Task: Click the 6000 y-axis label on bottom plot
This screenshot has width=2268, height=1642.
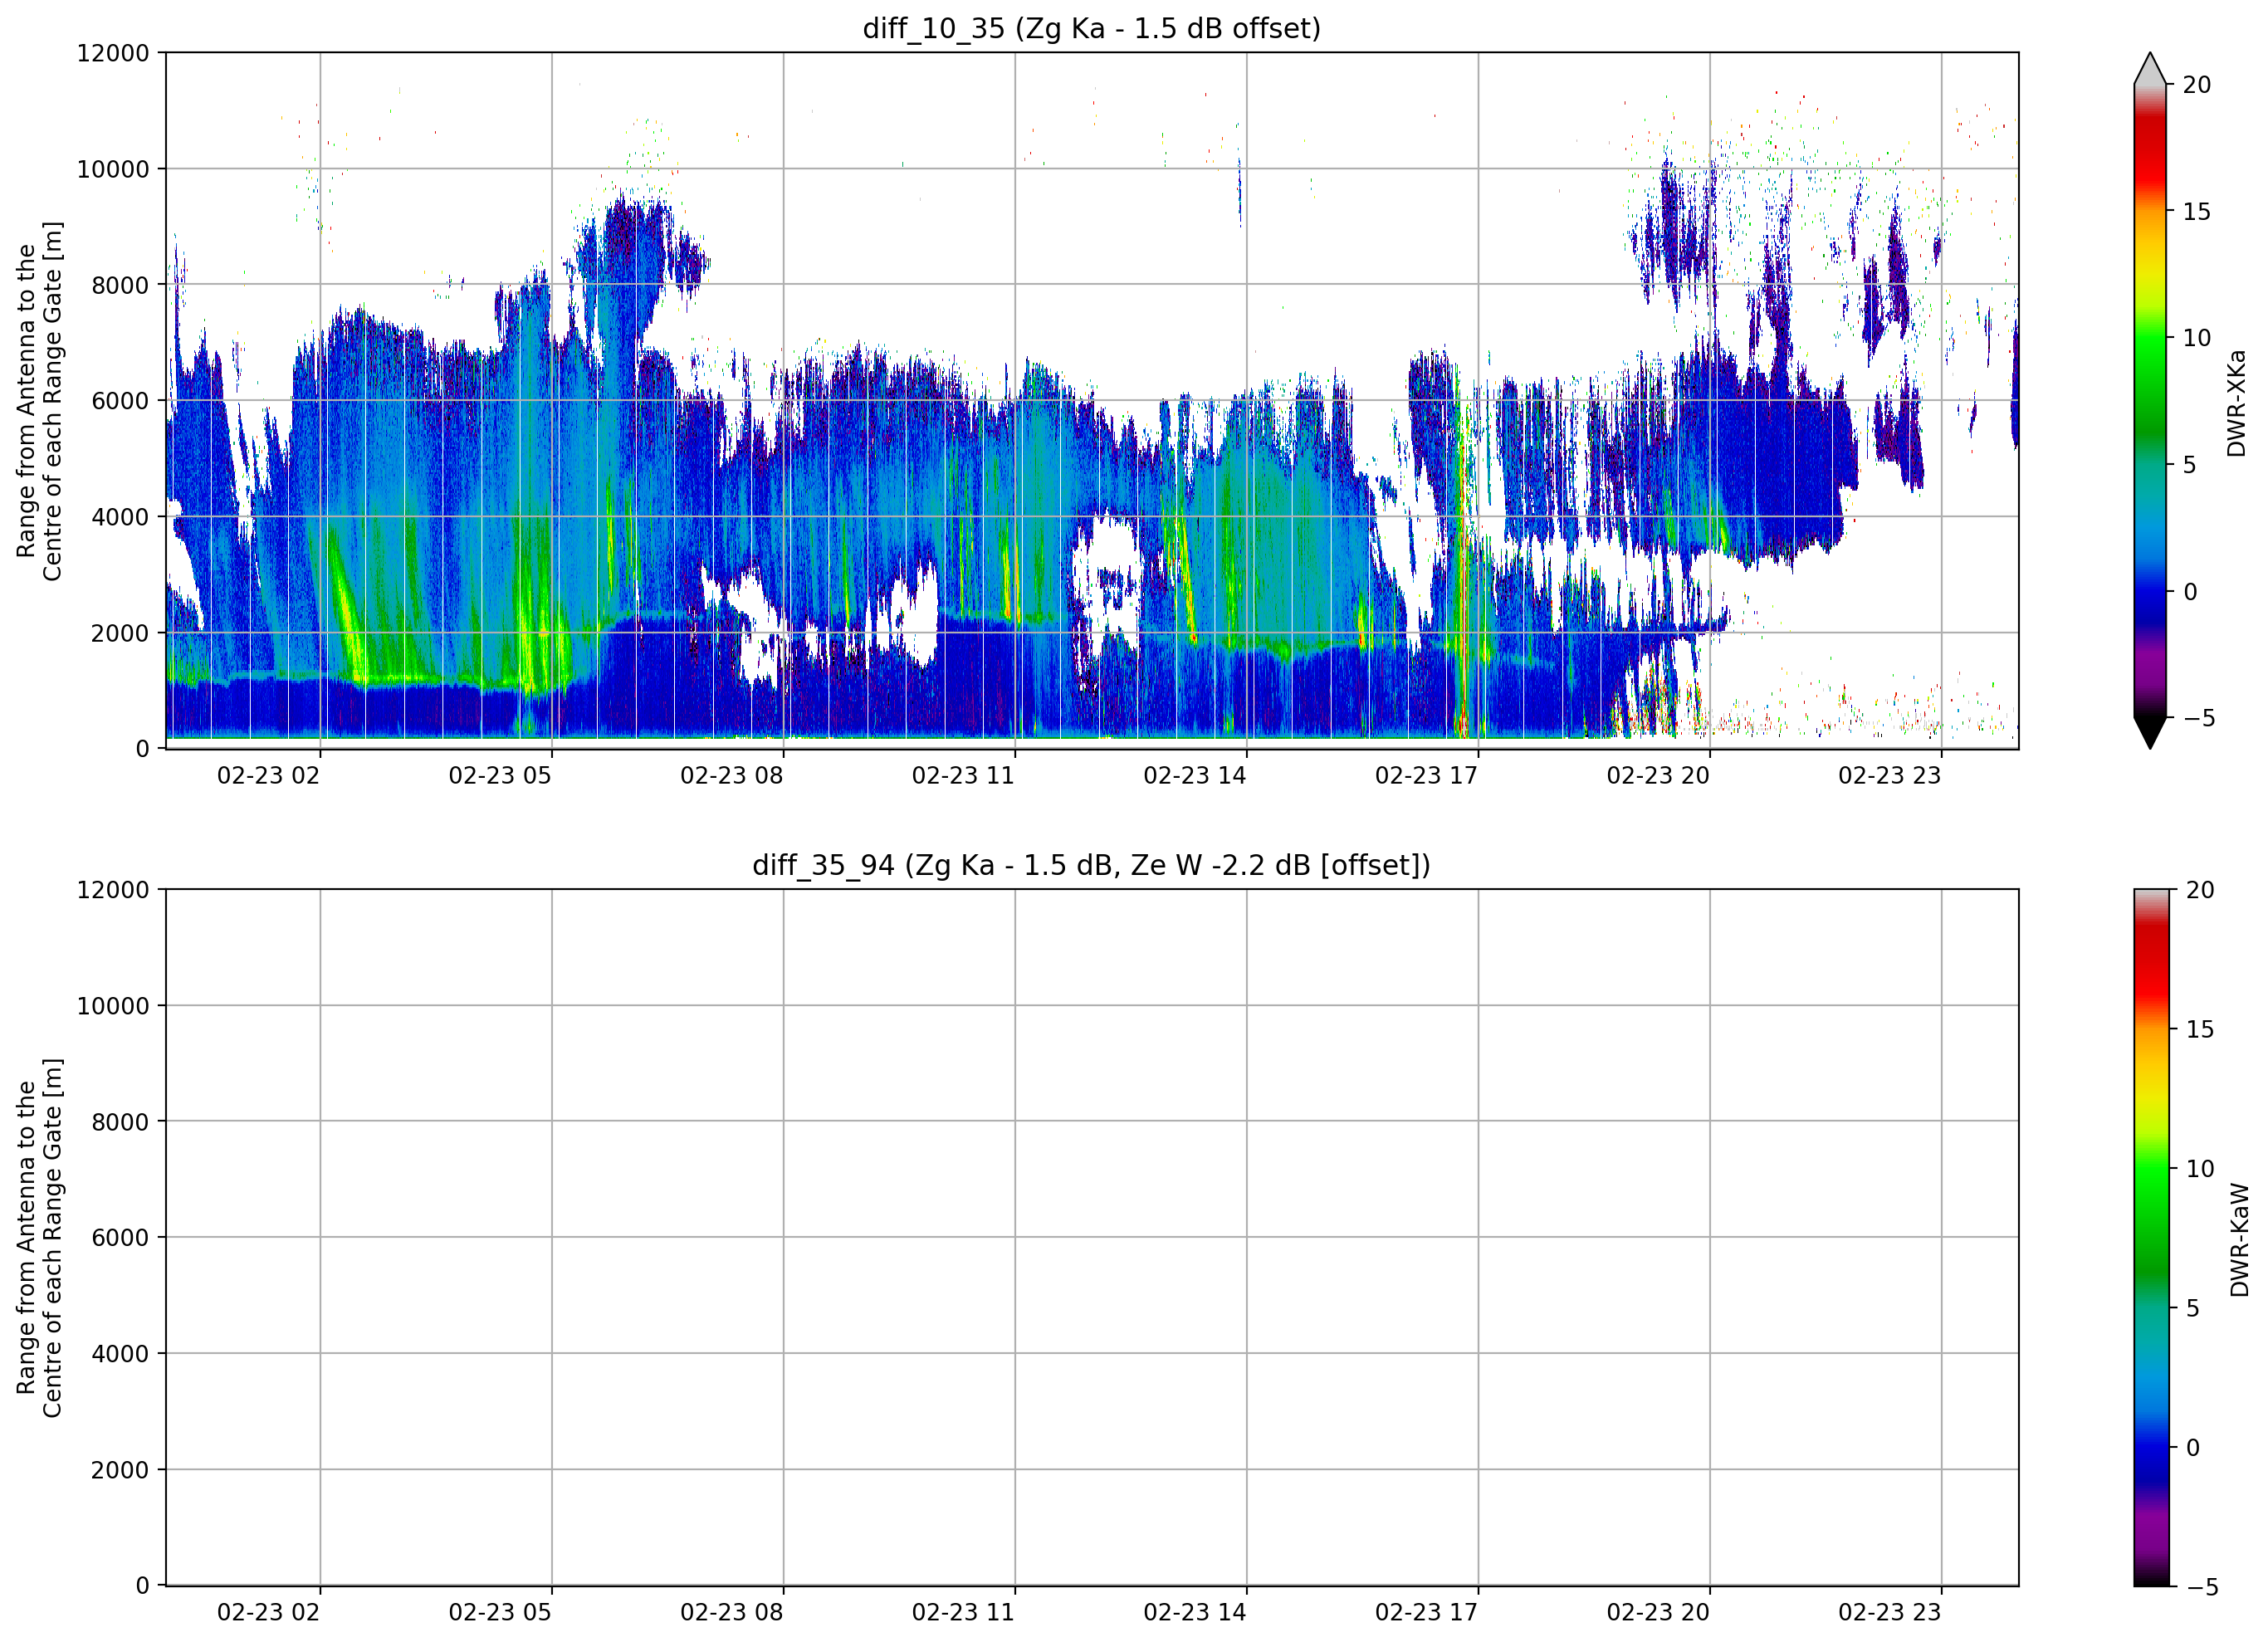Action: click(120, 1237)
